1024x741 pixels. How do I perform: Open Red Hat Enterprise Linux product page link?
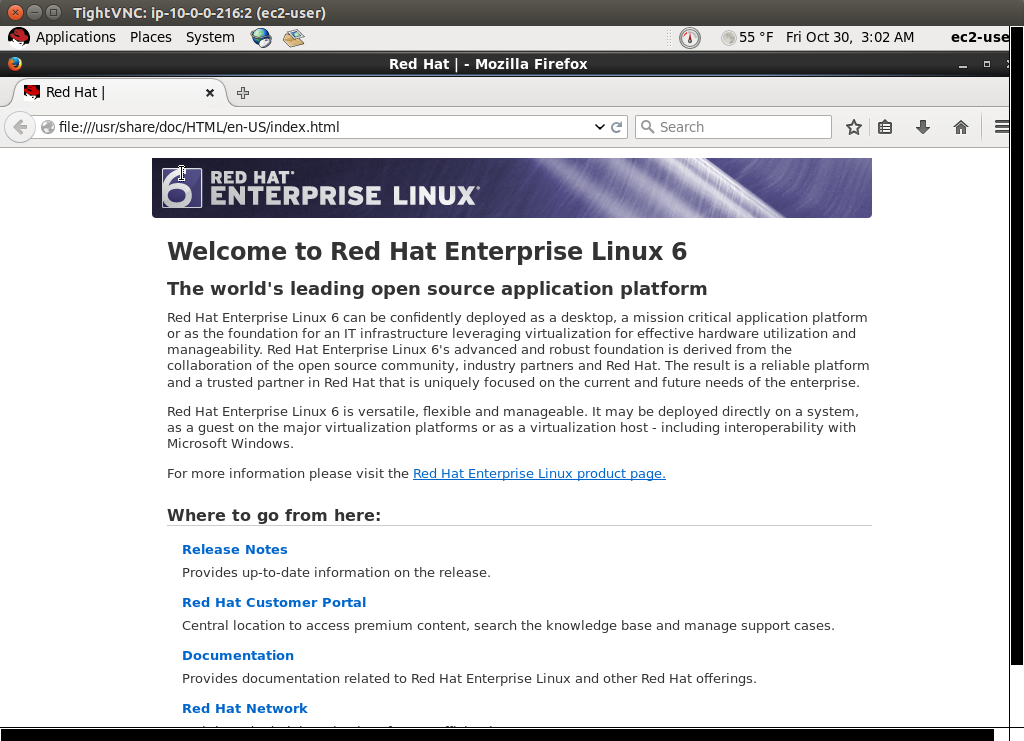pyautogui.click(x=539, y=473)
